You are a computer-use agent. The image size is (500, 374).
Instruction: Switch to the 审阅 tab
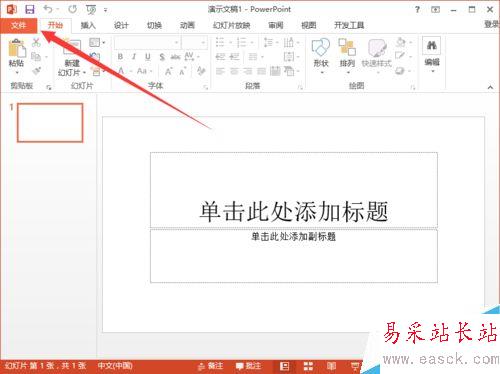[x=276, y=25]
